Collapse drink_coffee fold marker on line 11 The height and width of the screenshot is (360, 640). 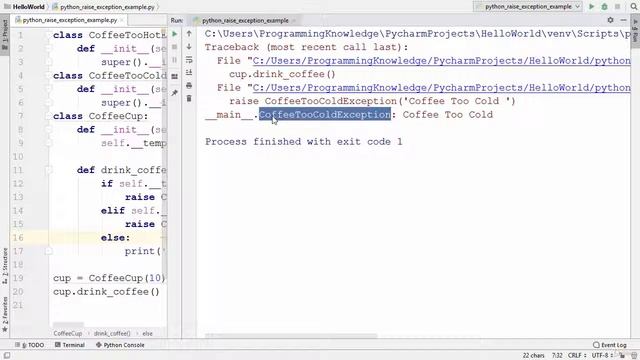pos(48,170)
